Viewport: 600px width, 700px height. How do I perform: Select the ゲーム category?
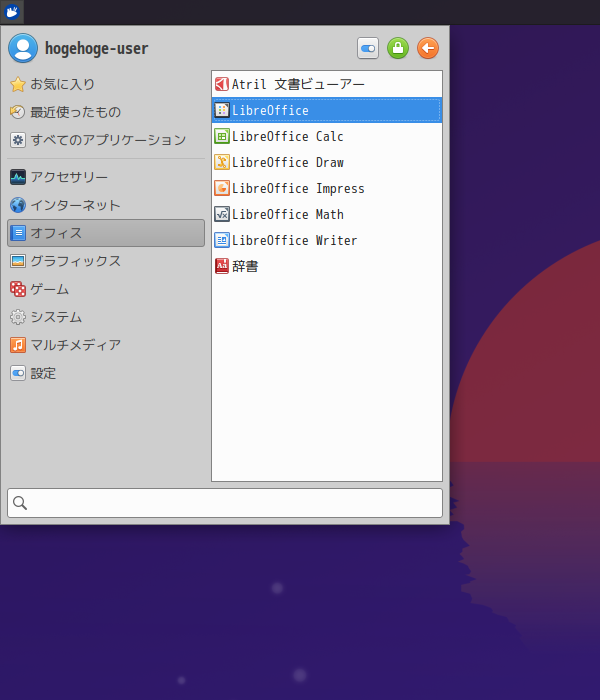tap(106, 289)
